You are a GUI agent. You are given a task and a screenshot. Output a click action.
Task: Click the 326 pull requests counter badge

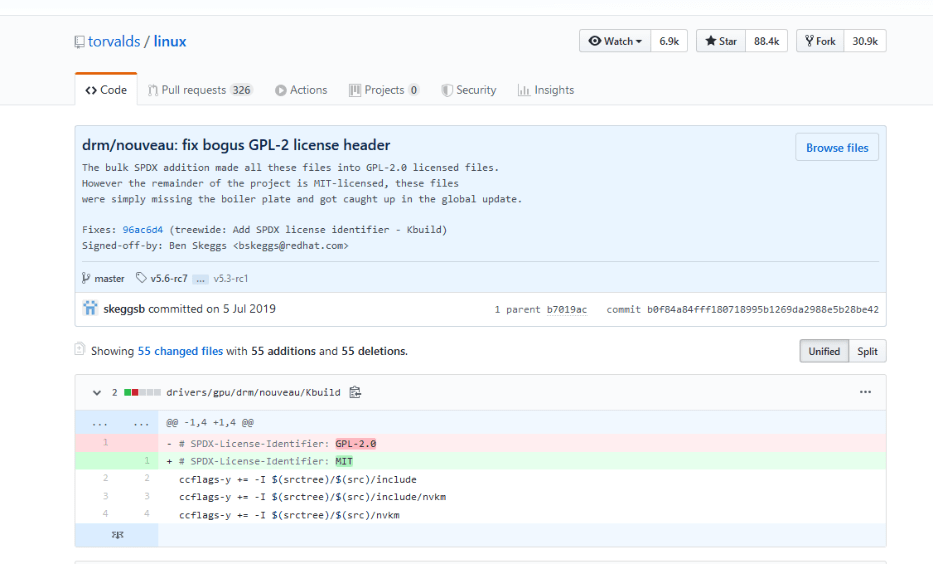tap(242, 90)
